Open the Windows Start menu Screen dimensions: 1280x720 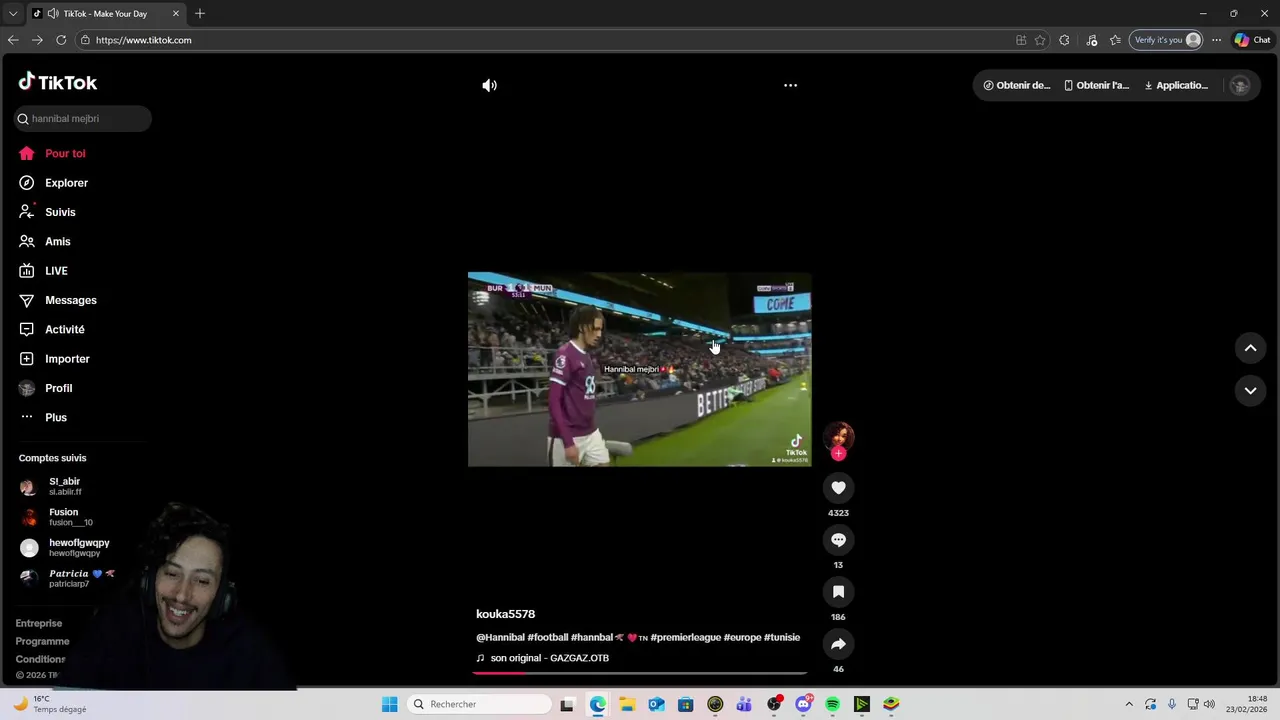(389, 704)
